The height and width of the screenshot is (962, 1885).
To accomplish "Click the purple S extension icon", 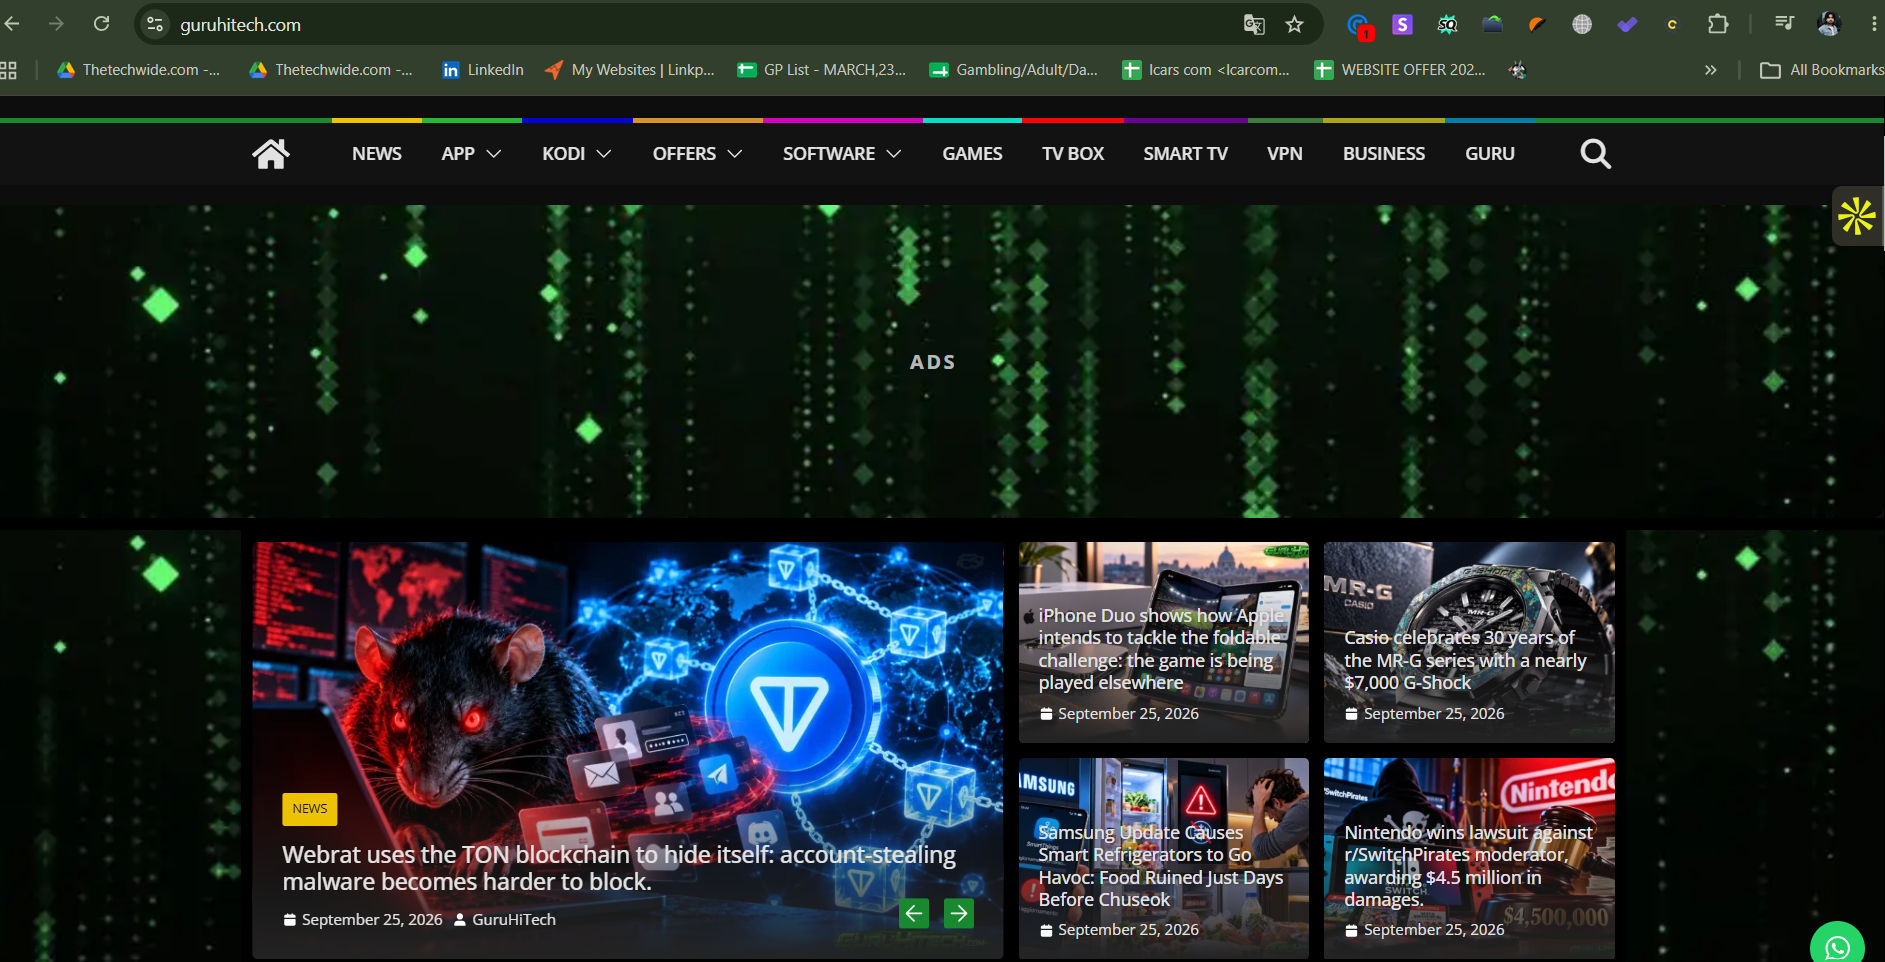I will coord(1402,24).
